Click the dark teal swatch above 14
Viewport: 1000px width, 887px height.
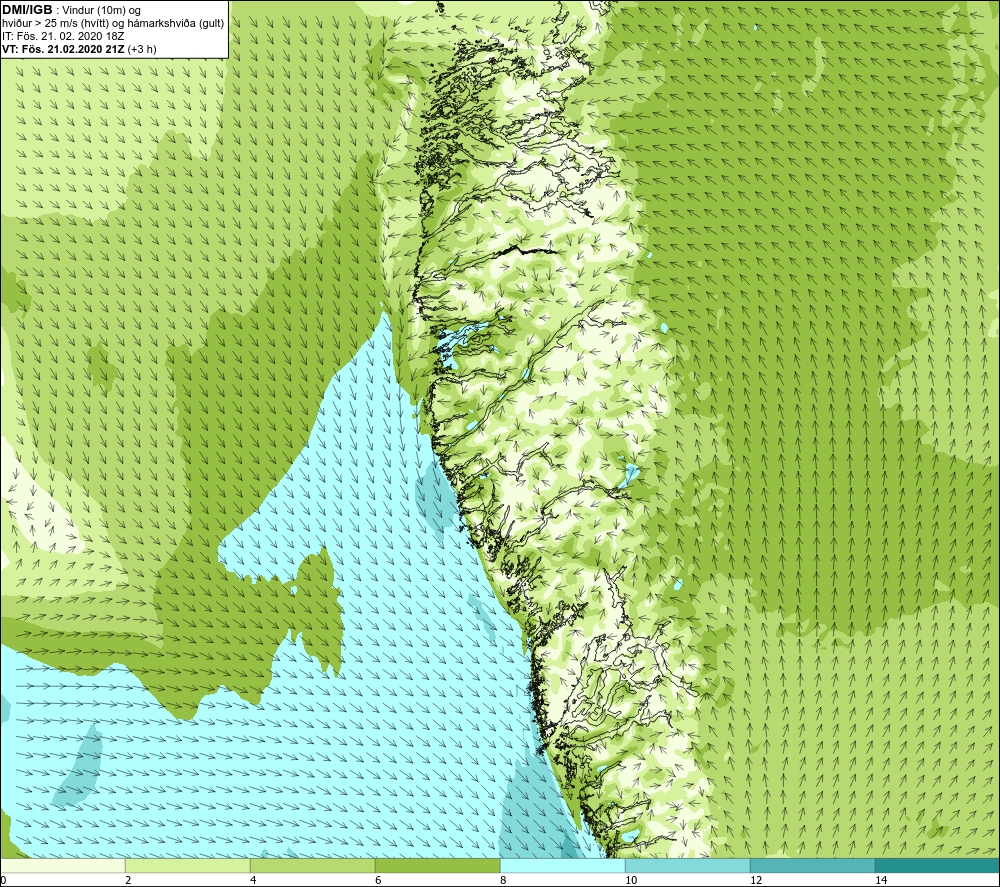click(937, 865)
